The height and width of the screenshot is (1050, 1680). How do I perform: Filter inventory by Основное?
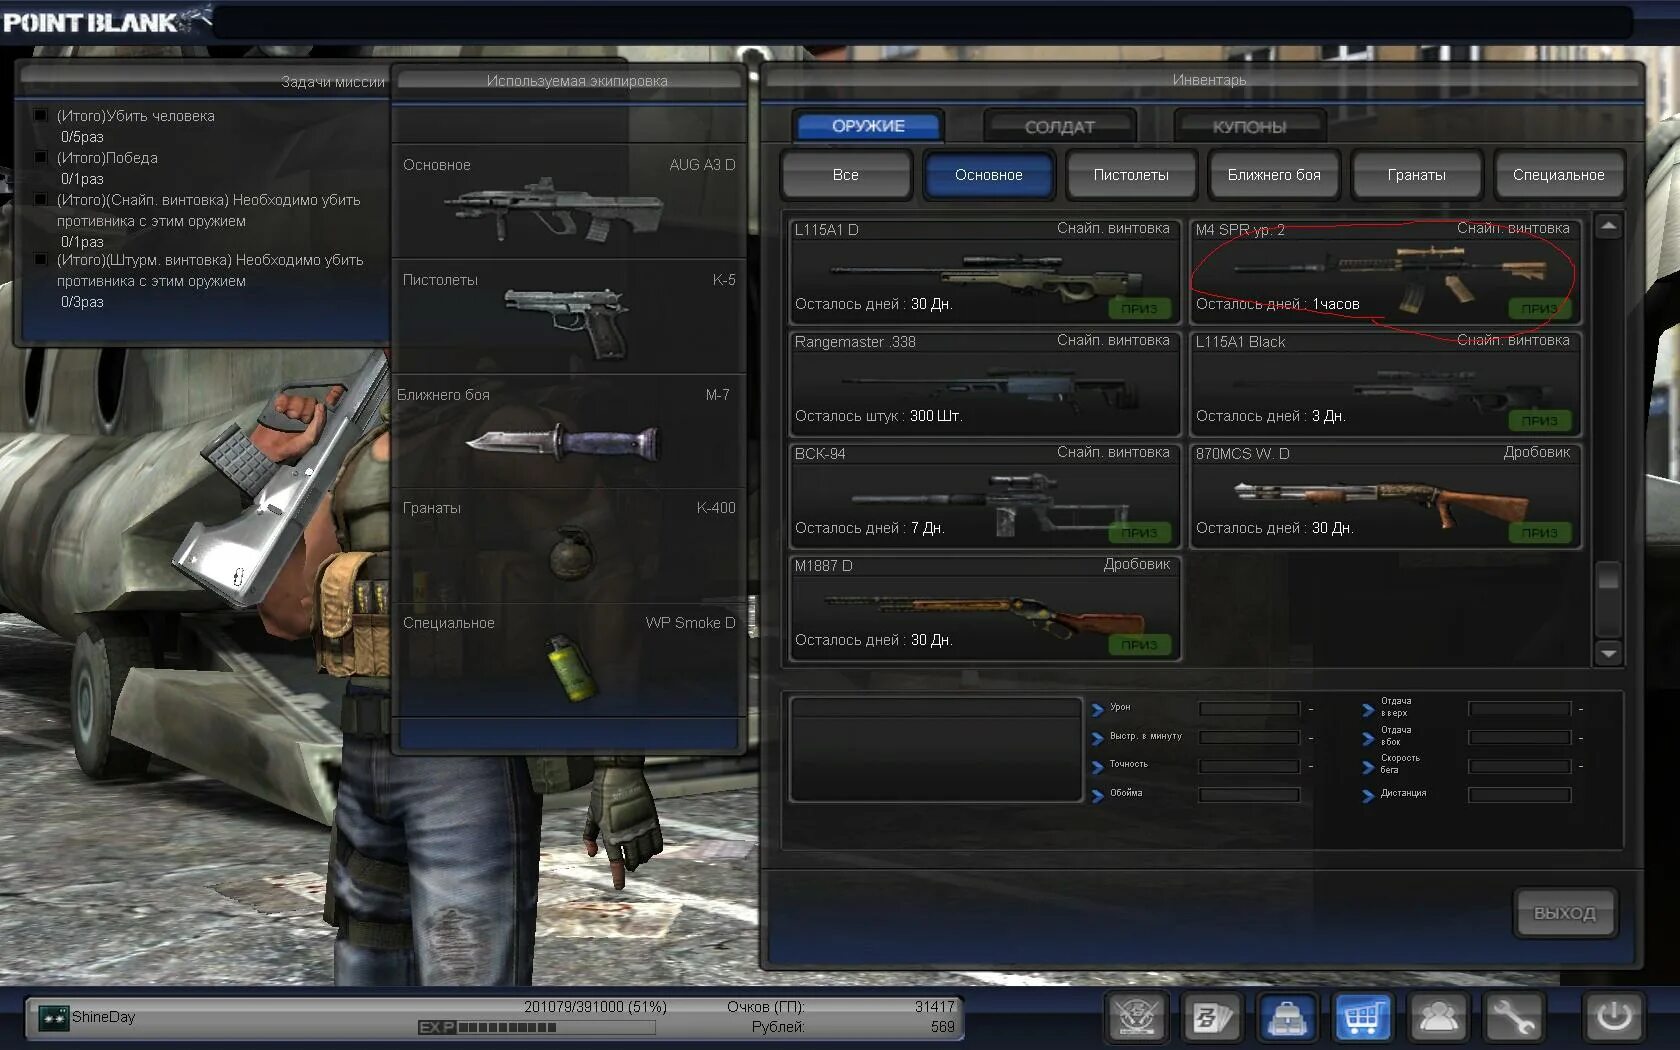click(x=988, y=175)
